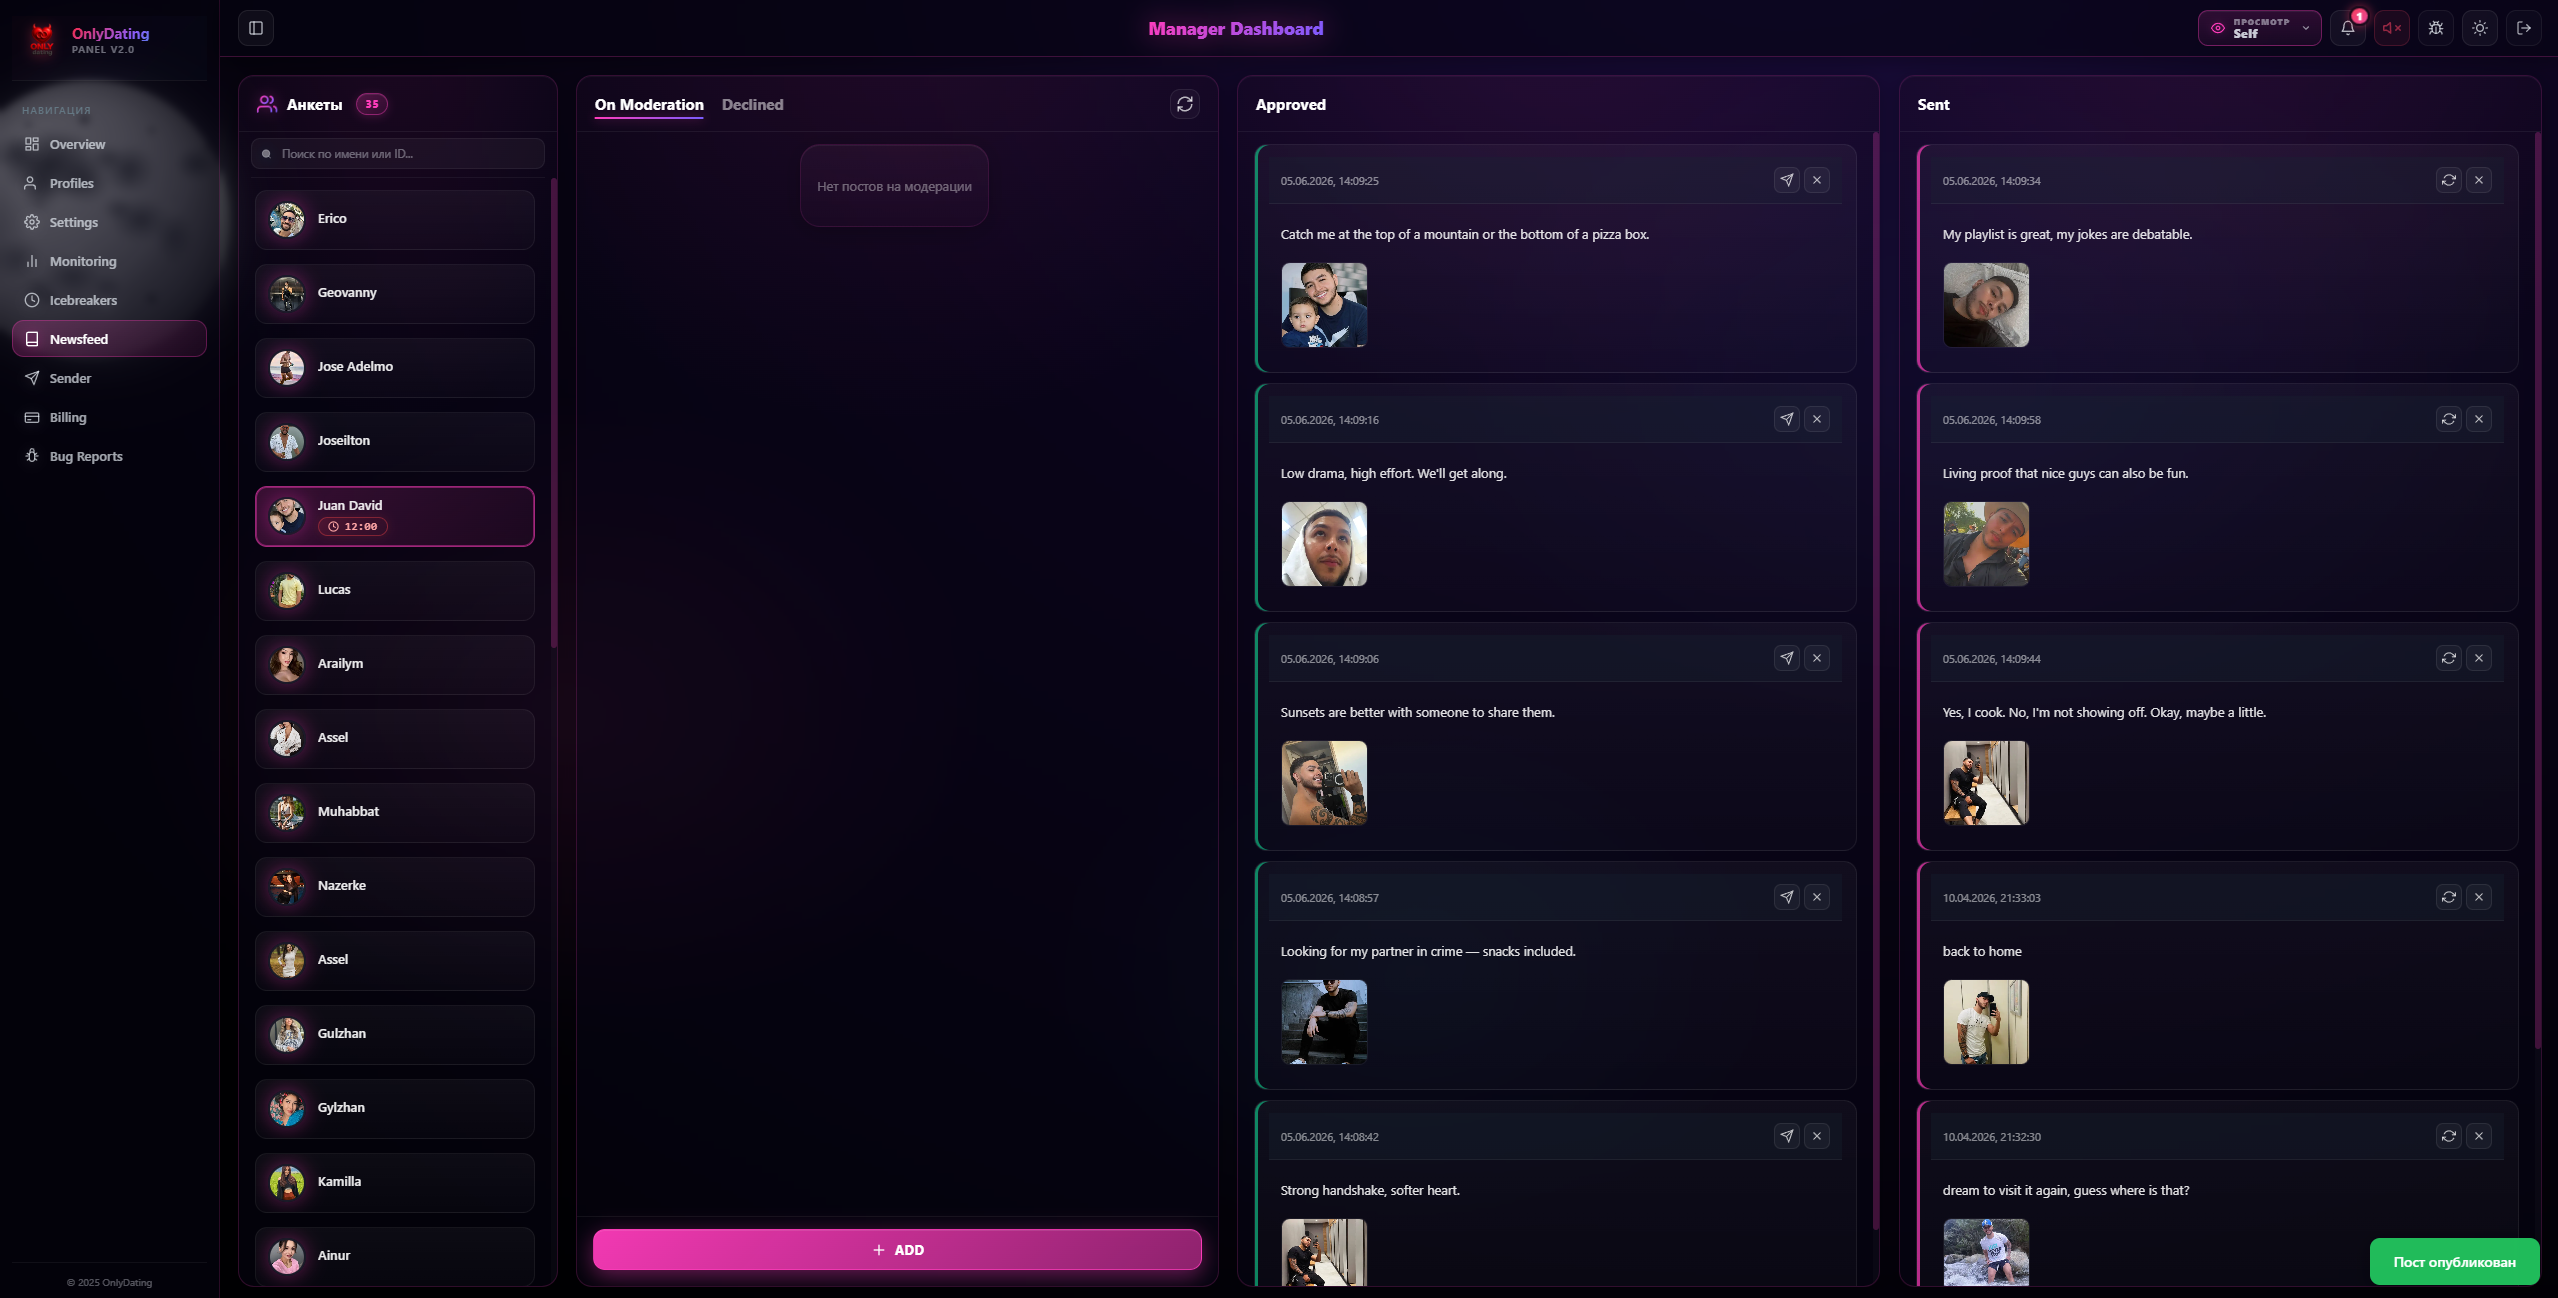Send the 'Strong handshake' post
Viewport: 2558px width, 1298px height.
(x=1786, y=1136)
